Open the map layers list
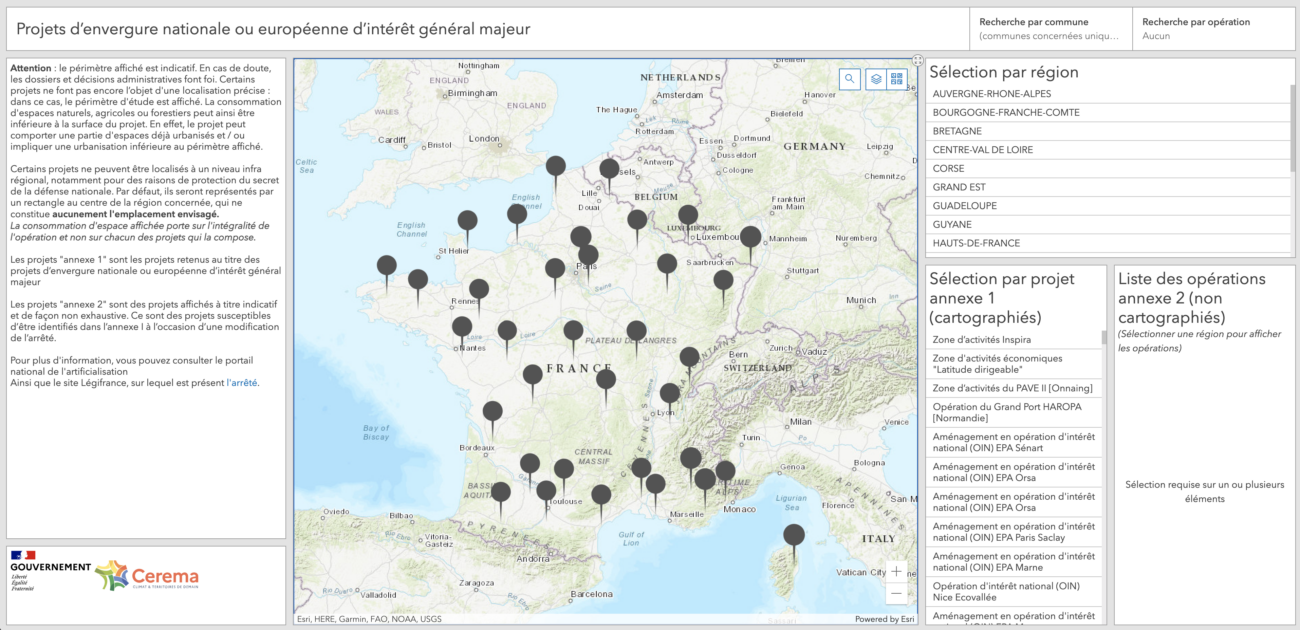This screenshot has width=1300, height=630. (875, 79)
